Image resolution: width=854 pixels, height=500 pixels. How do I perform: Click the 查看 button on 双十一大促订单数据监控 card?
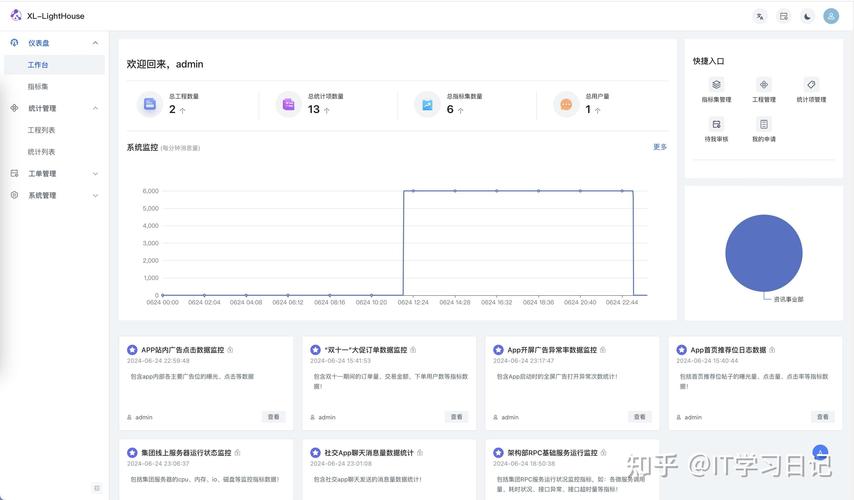pos(456,417)
